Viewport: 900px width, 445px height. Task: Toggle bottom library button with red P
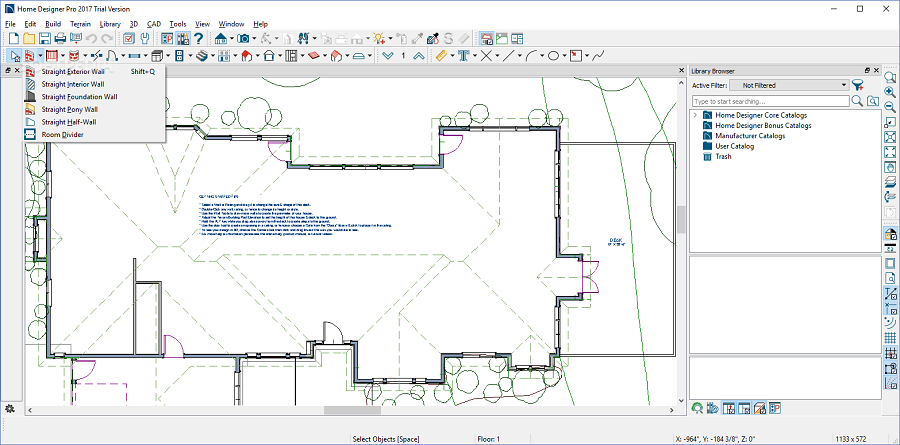(x=774, y=408)
